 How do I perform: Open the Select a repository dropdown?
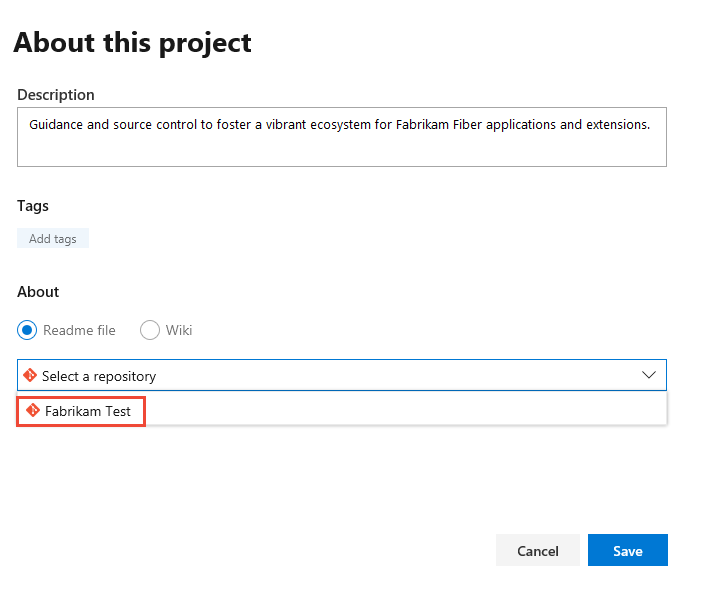pyautogui.click(x=341, y=375)
